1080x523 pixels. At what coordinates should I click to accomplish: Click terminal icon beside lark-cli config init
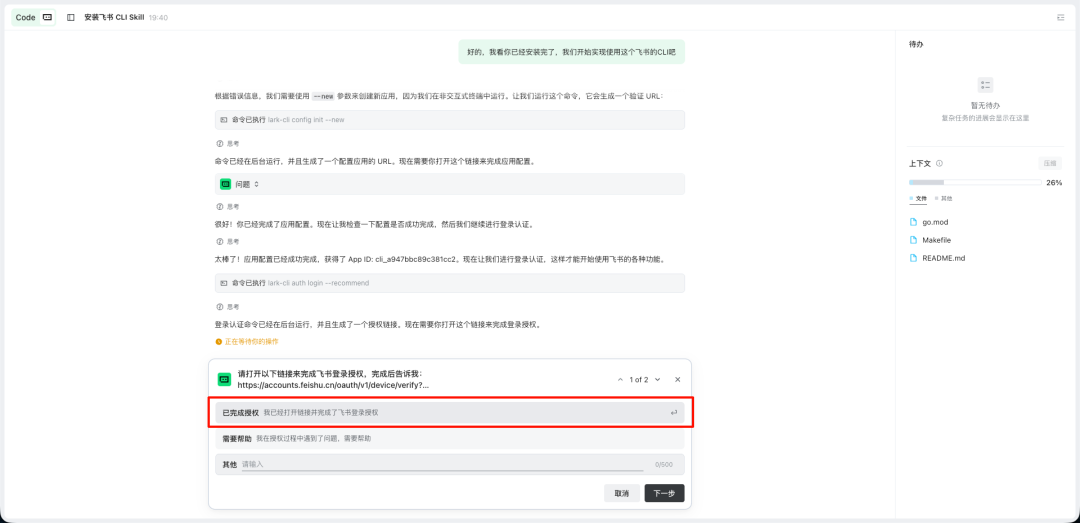point(224,120)
